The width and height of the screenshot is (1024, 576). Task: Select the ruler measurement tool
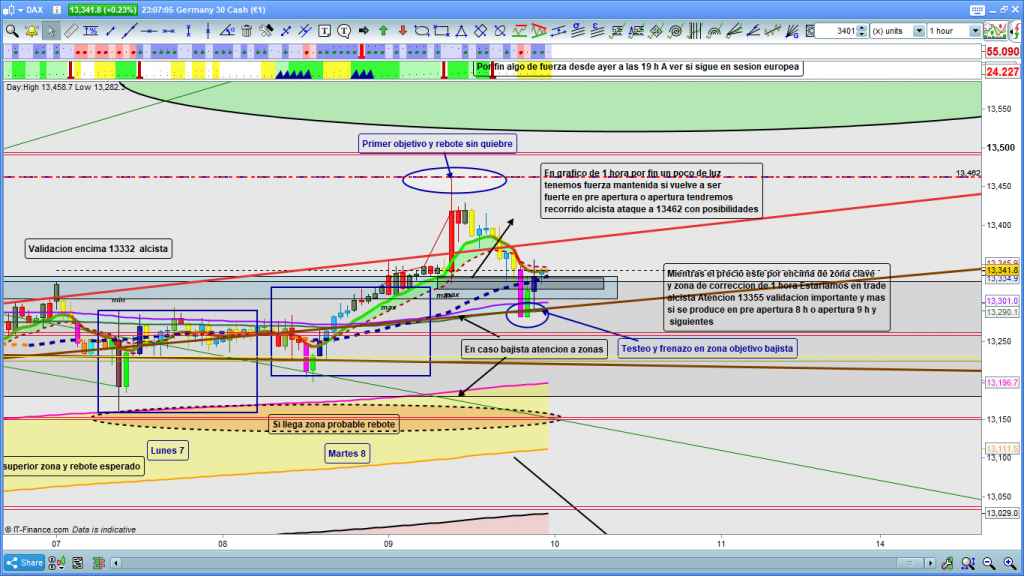click(x=69, y=30)
